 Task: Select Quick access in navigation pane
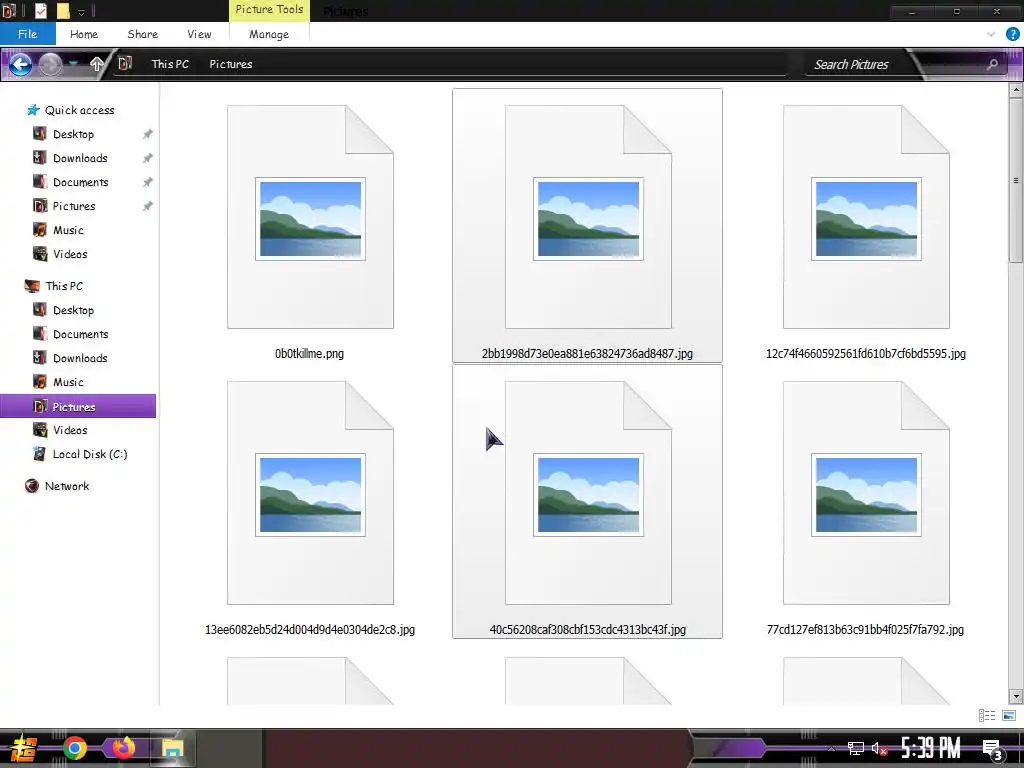coord(79,110)
